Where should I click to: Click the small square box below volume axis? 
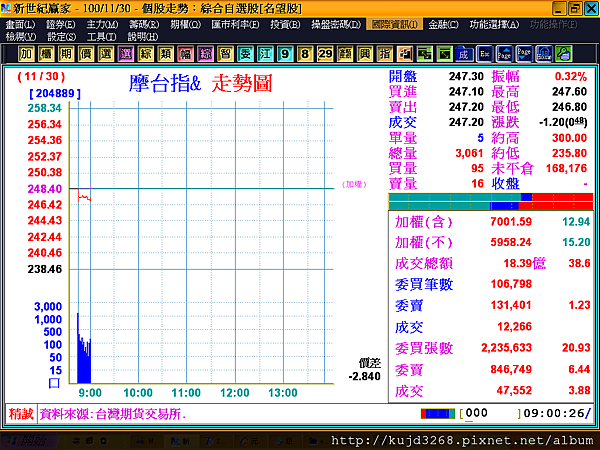(54, 383)
